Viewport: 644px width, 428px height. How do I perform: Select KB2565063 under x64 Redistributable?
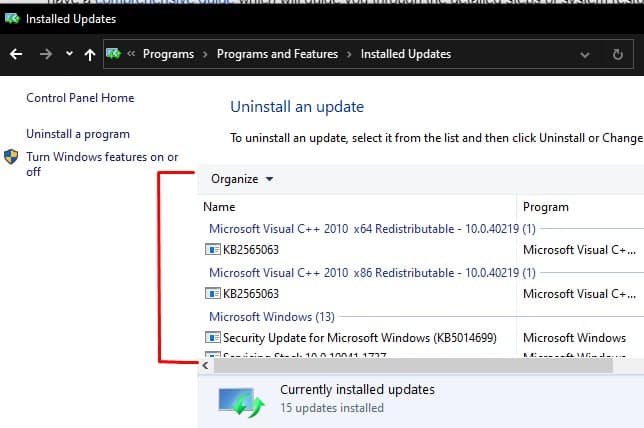coord(251,249)
